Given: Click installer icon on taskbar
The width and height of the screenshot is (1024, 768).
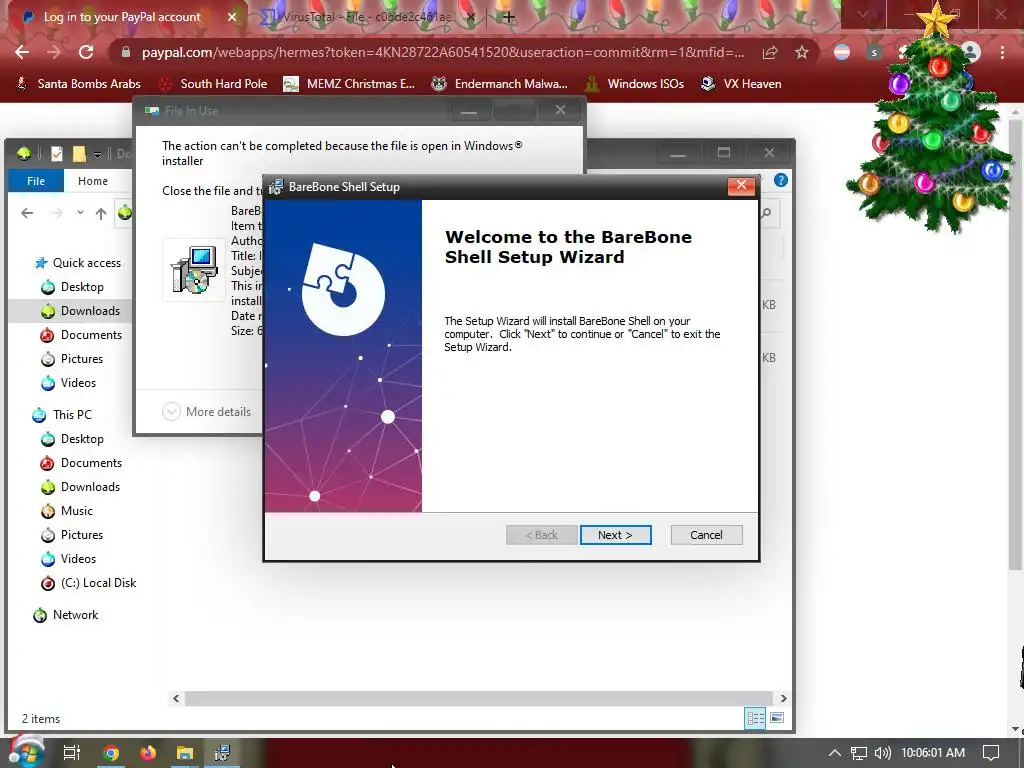Looking at the screenshot, I should [x=222, y=752].
